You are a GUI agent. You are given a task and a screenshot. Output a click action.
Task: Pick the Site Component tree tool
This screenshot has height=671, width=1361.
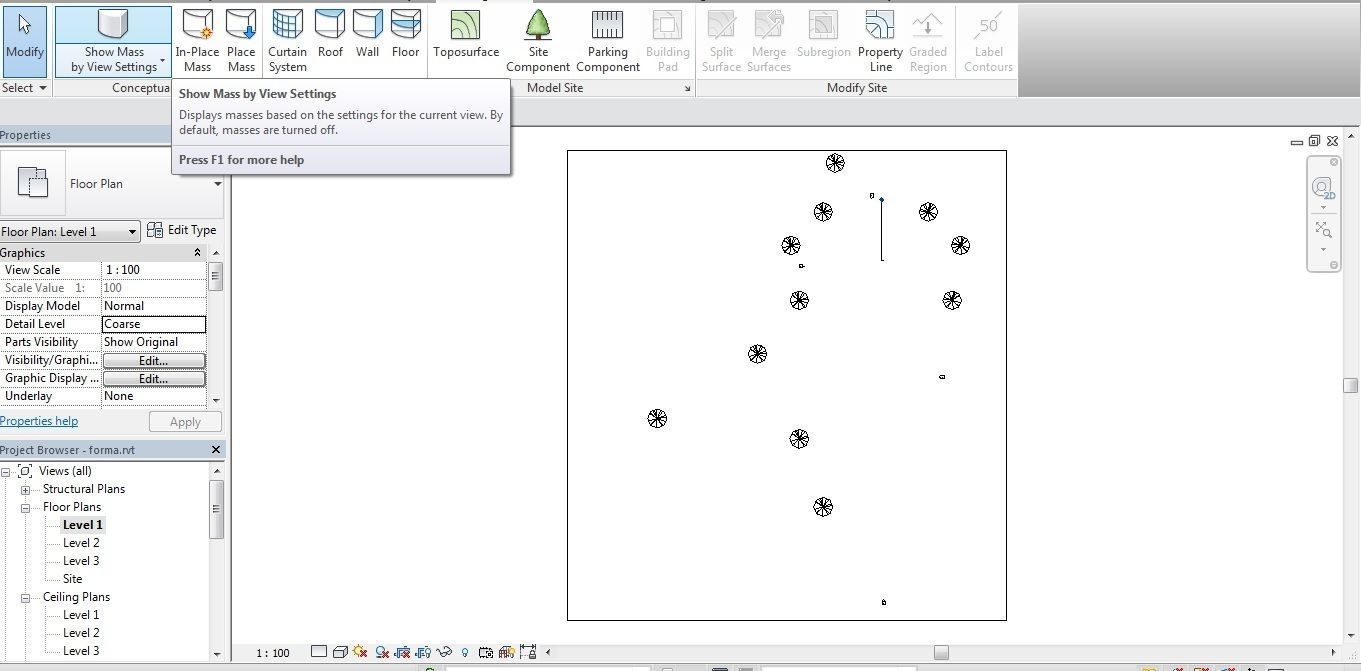538,41
